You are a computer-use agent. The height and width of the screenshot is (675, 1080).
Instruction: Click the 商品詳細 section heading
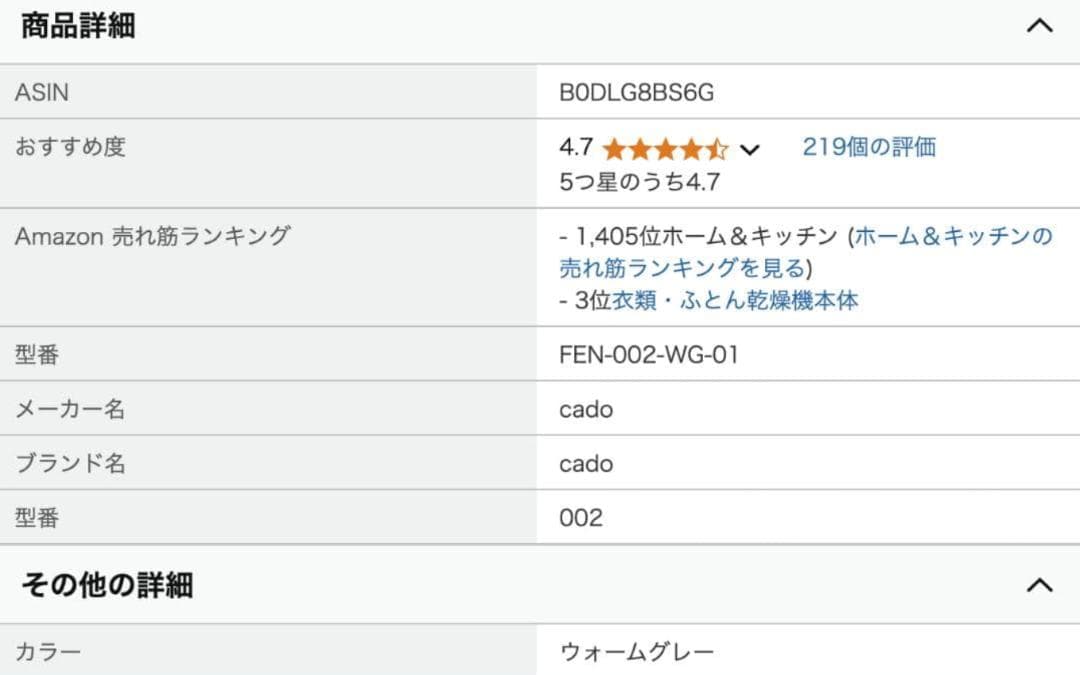(x=78, y=27)
